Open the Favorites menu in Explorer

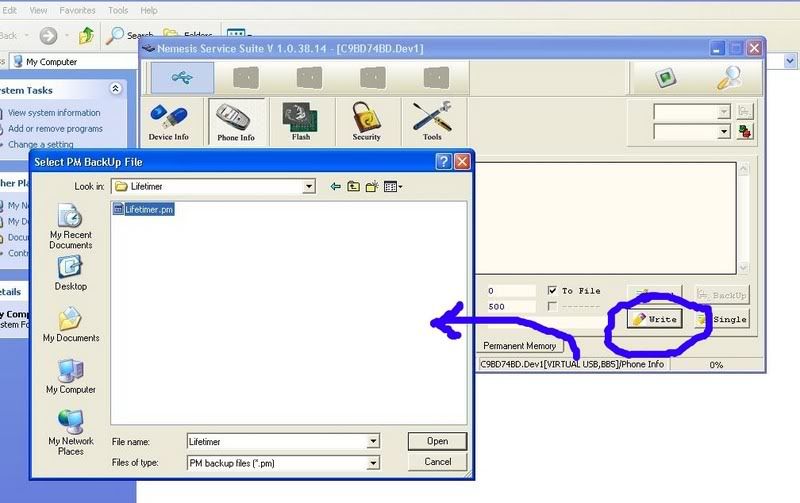77,10
